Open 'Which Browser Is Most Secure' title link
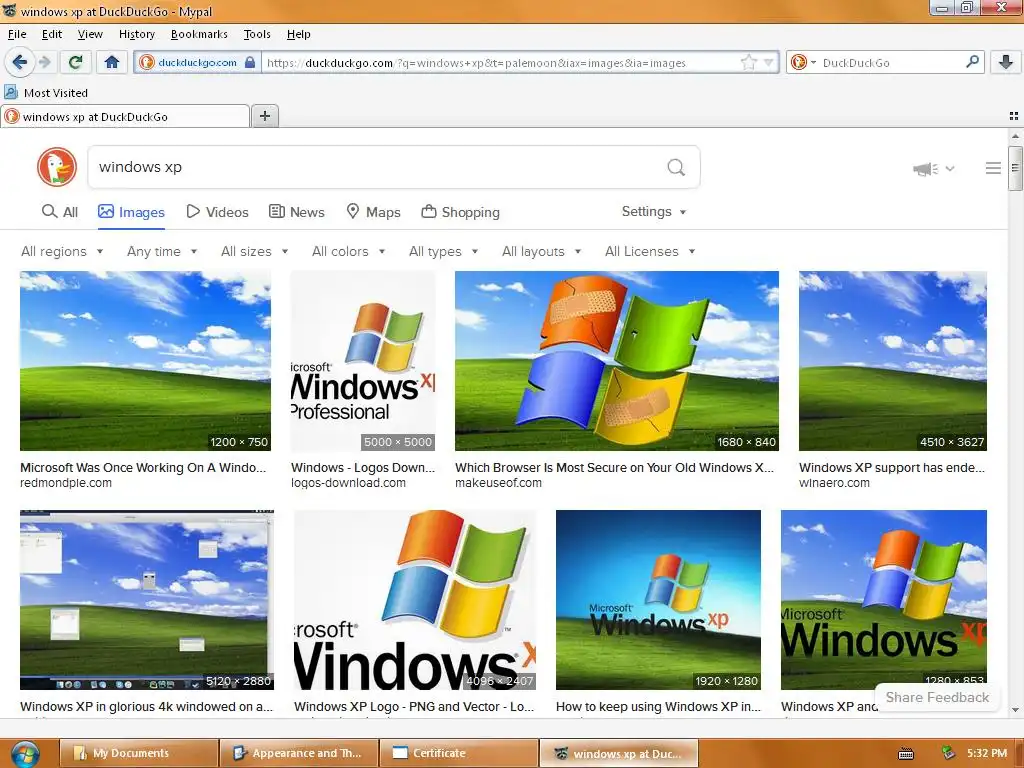This screenshot has width=1024, height=768. click(x=614, y=468)
